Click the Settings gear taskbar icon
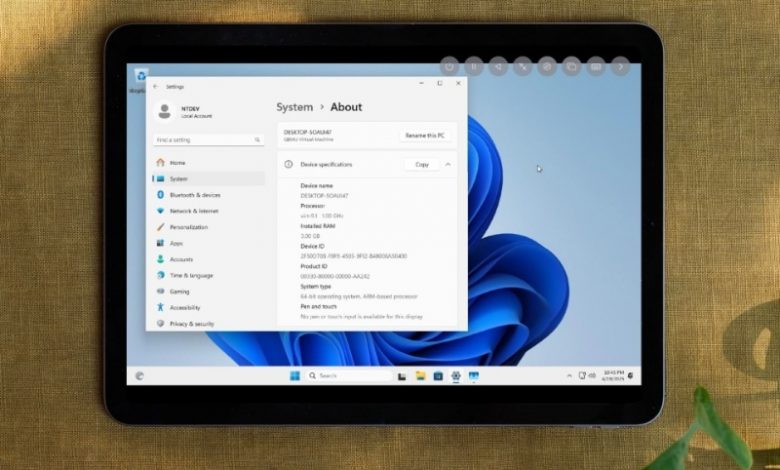This screenshot has width=780, height=470. [x=456, y=376]
